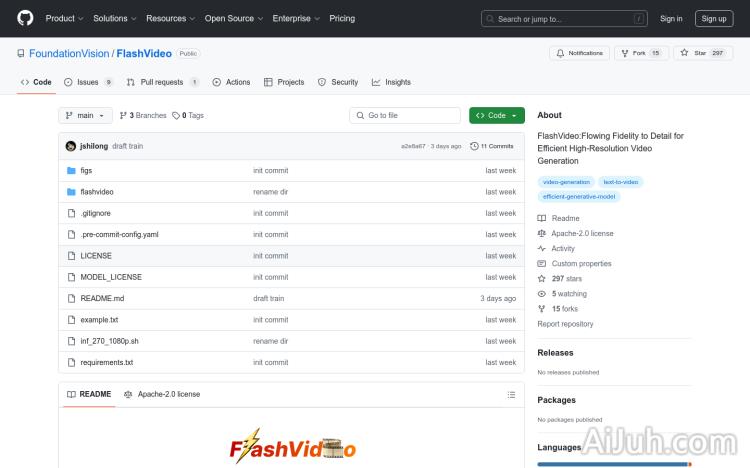Click the Custom properties note icon

(x=541, y=264)
